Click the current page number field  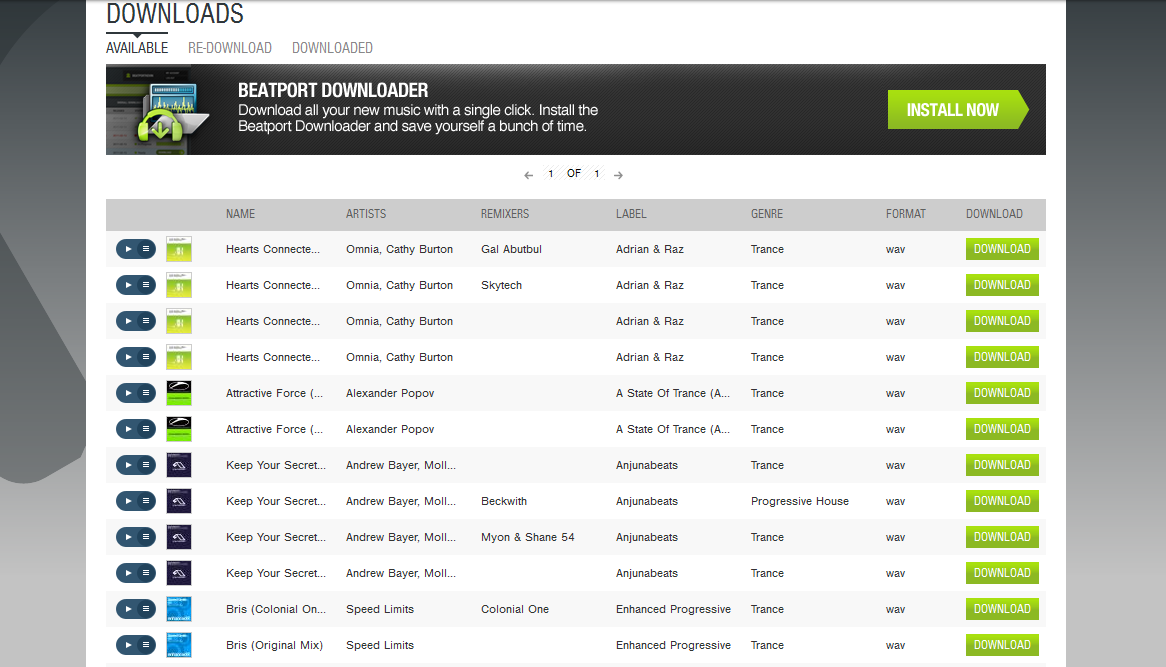[x=550, y=174]
